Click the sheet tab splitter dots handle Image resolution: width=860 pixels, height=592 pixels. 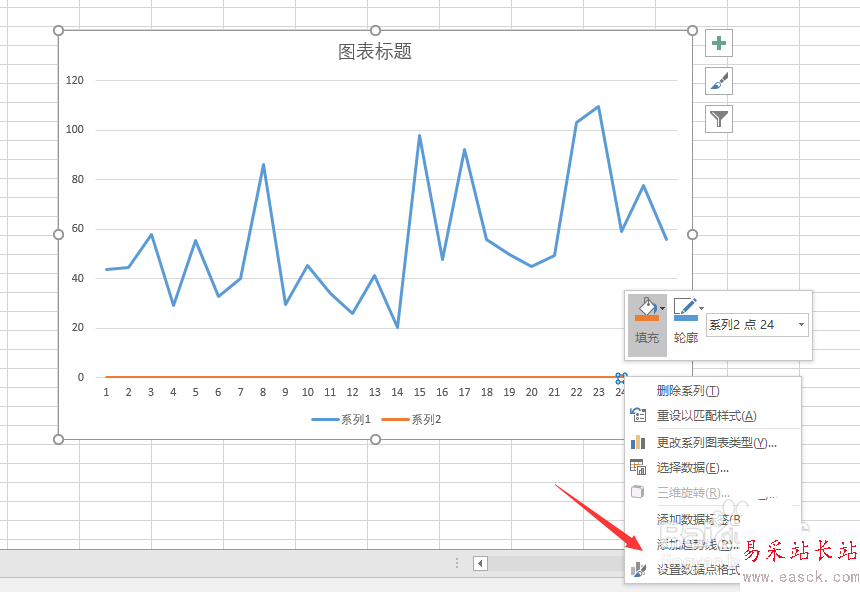click(x=457, y=563)
